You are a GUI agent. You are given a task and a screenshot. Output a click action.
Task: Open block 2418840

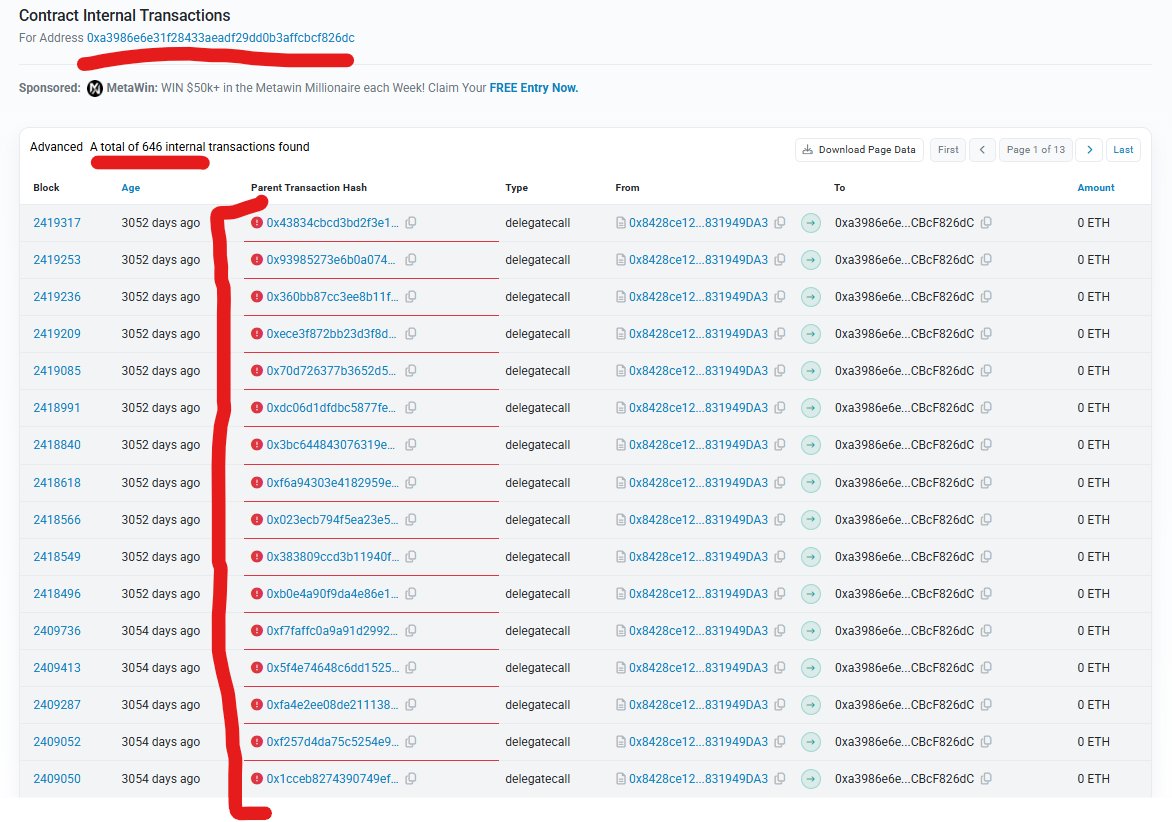(x=57, y=445)
